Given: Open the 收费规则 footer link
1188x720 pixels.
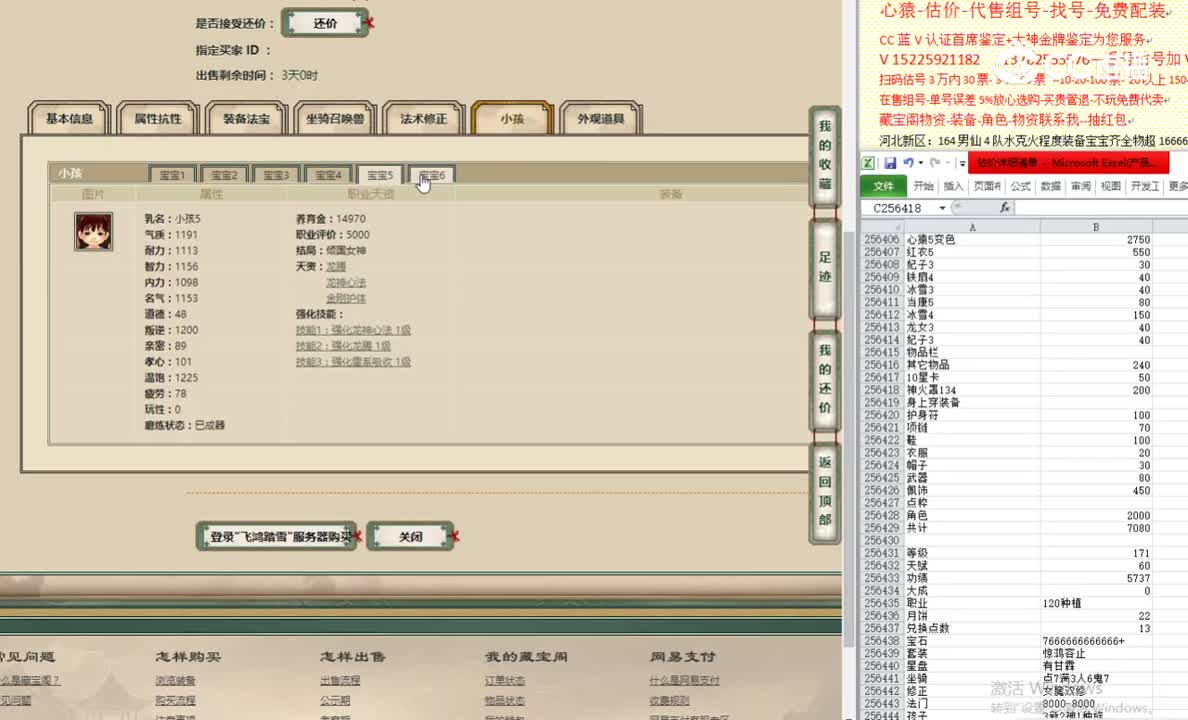Looking at the screenshot, I should point(670,700).
